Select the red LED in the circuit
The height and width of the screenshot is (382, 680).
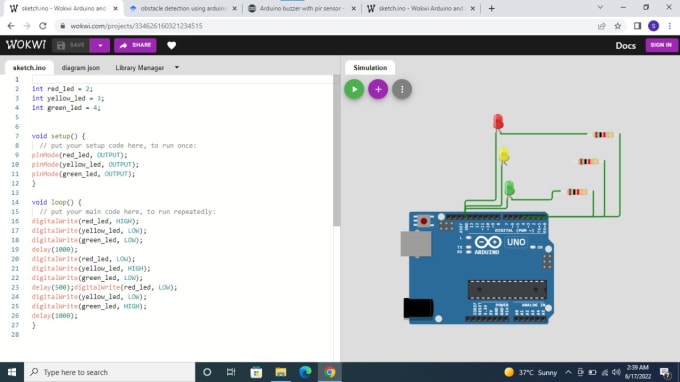point(498,121)
